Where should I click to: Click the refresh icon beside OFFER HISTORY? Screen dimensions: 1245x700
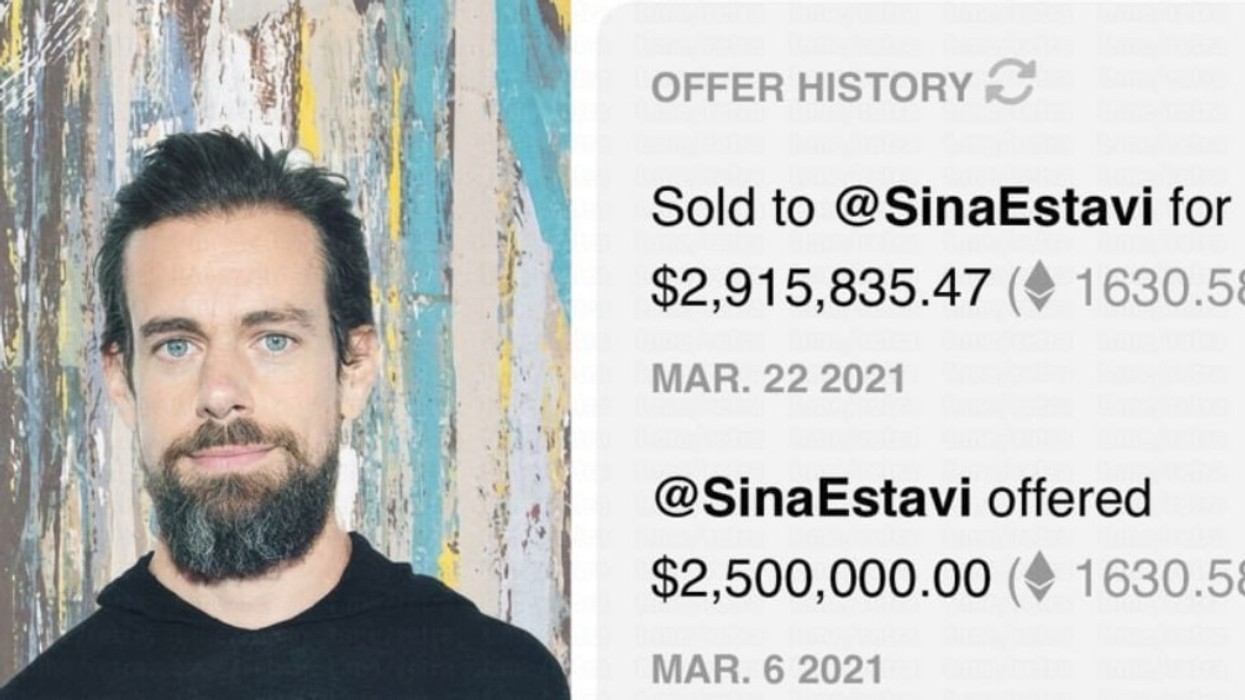click(1010, 82)
